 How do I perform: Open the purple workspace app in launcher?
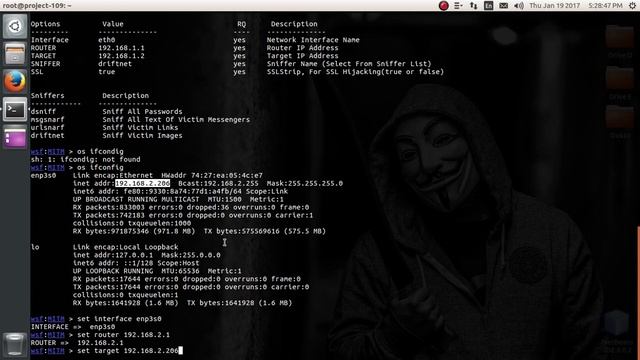coord(15,137)
